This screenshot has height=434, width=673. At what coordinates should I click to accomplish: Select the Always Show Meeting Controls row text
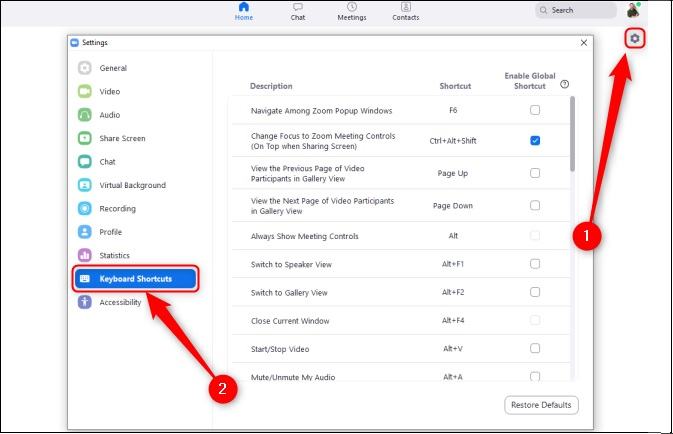[304, 236]
